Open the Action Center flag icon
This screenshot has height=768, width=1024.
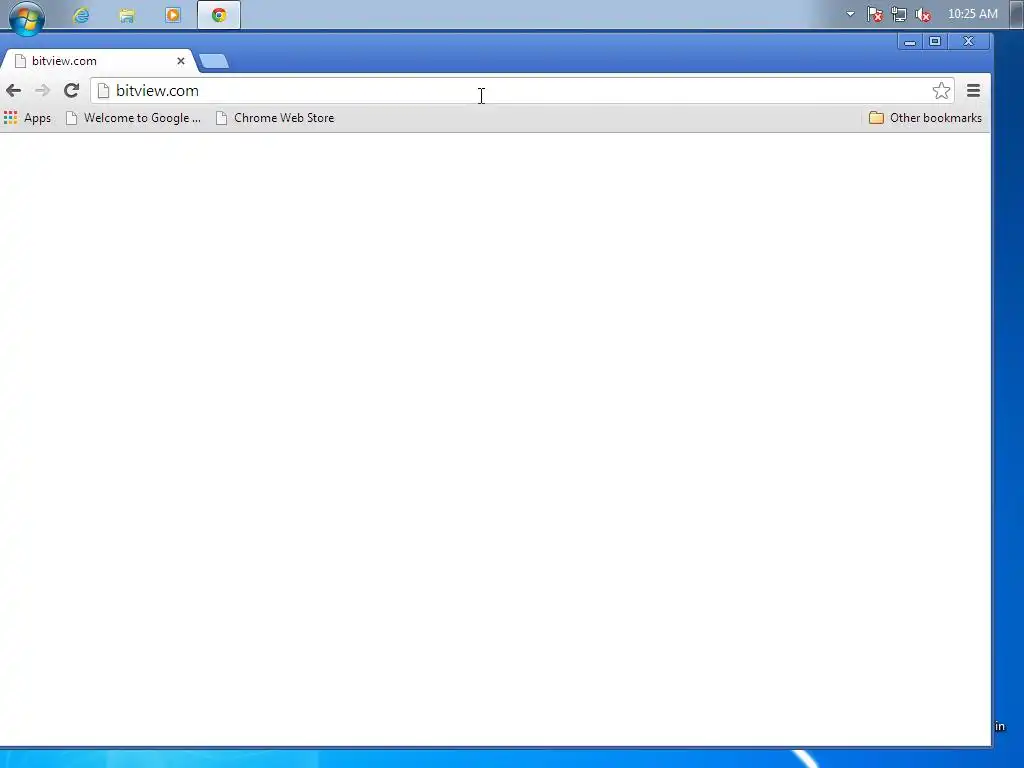coord(875,14)
